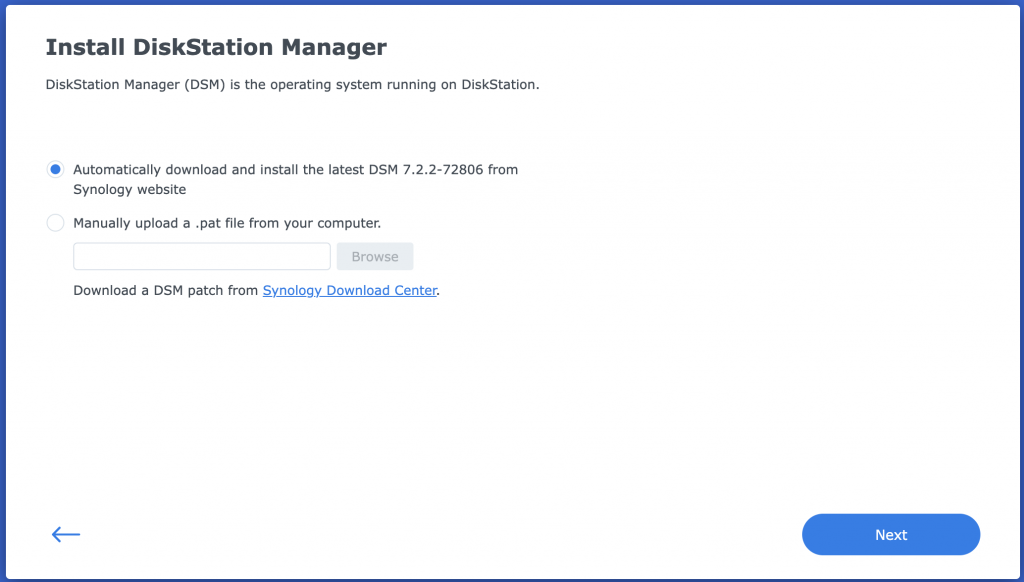Click the 'Automatically download and install' label text
Screen dimensions: 1024x582
click(x=200, y=170)
